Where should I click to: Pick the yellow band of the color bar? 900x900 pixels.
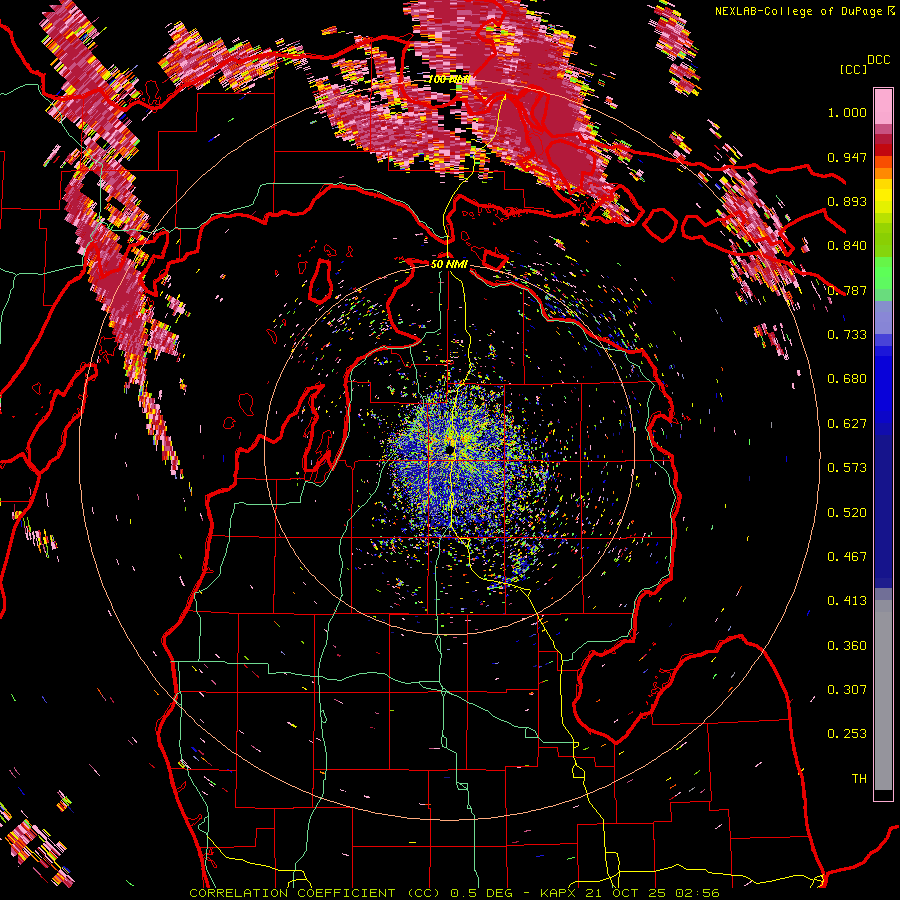(883, 197)
